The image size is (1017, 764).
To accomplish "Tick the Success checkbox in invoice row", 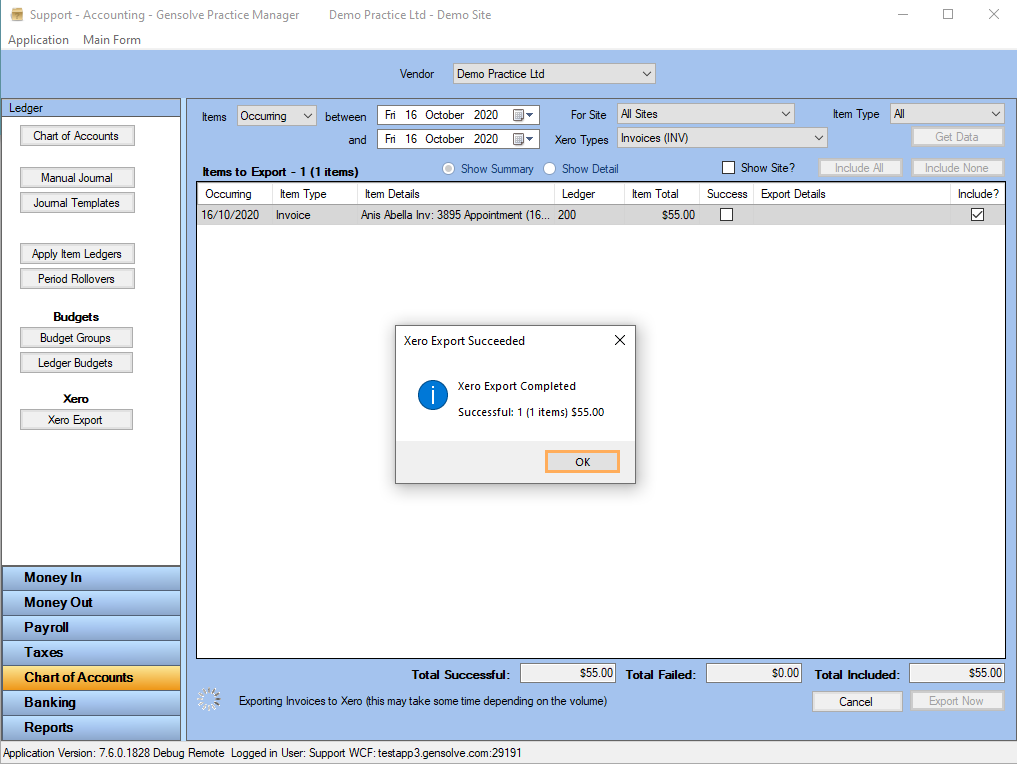I will coord(726,215).
